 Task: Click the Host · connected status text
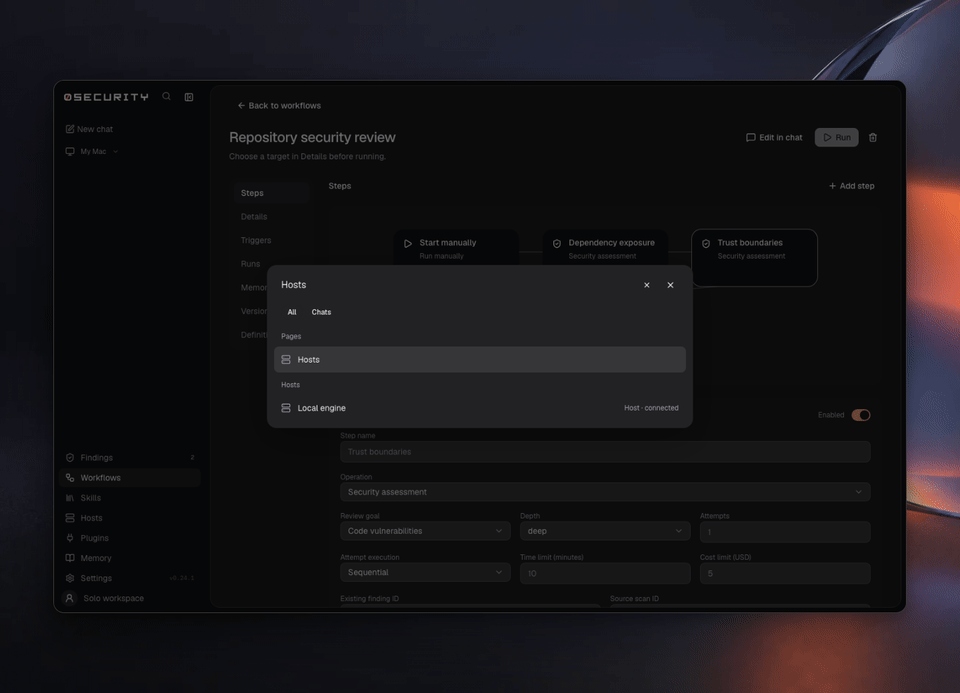coord(651,408)
